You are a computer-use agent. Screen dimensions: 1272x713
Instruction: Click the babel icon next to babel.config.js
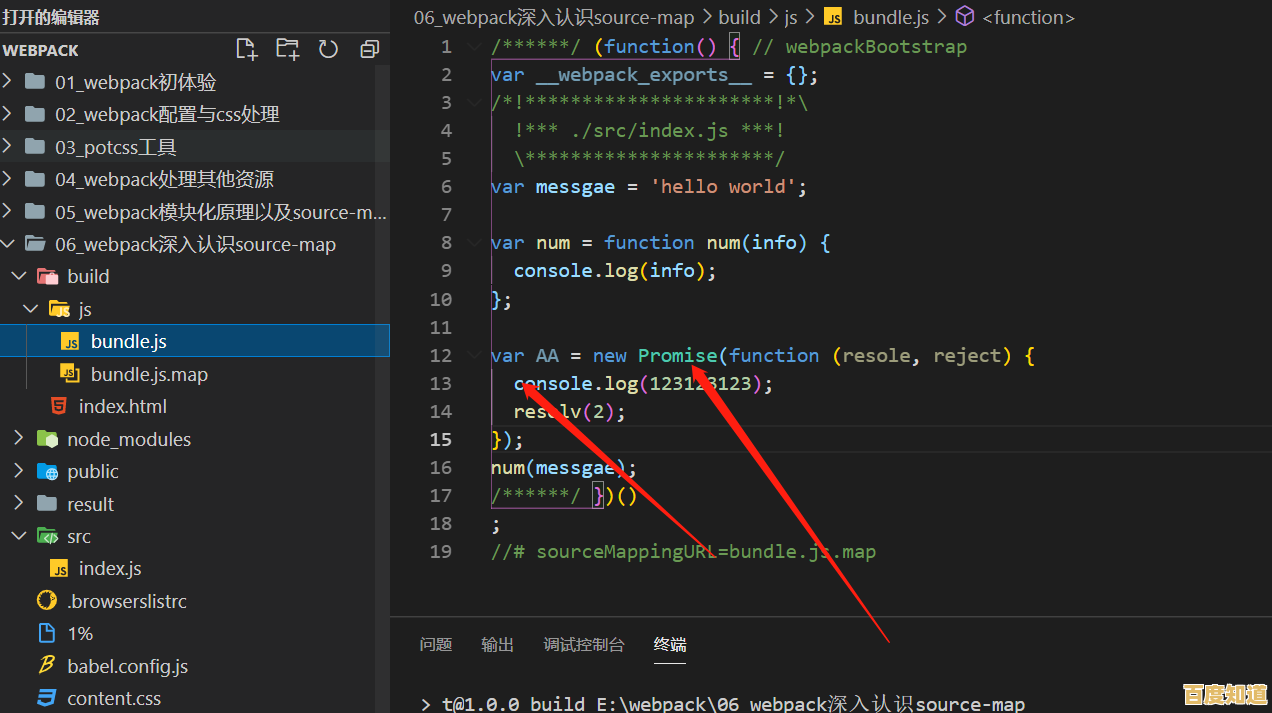tap(46, 666)
